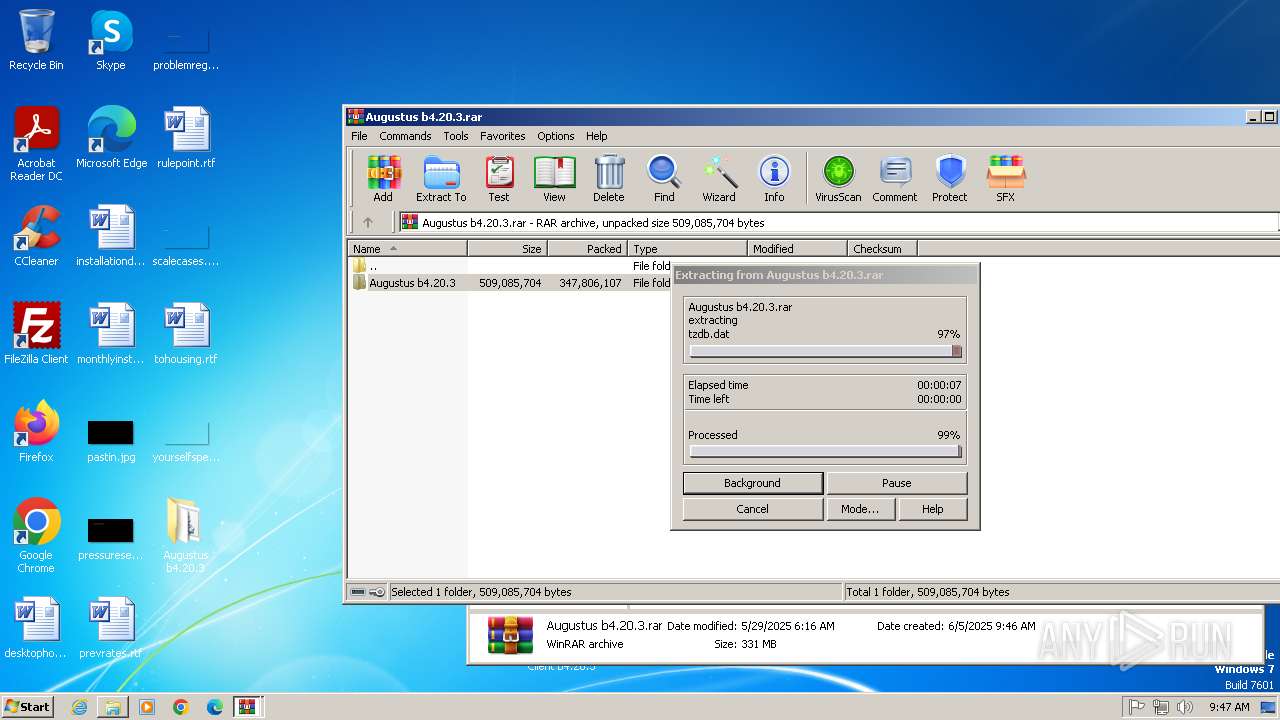This screenshot has width=1280, height=720.
Task: Open the View toolbar icon
Action: coord(554,179)
